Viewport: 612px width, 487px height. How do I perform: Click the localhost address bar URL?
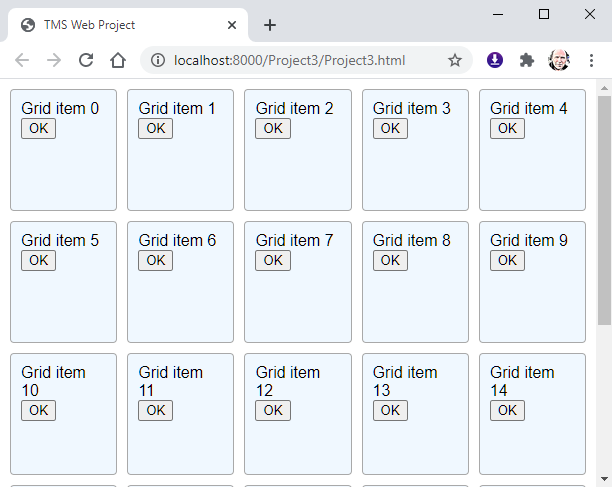pyautogui.click(x=290, y=60)
